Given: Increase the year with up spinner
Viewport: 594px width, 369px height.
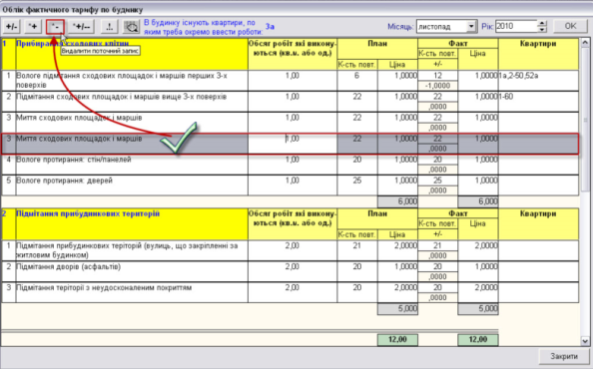Looking at the screenshot, I should (542, 23).
